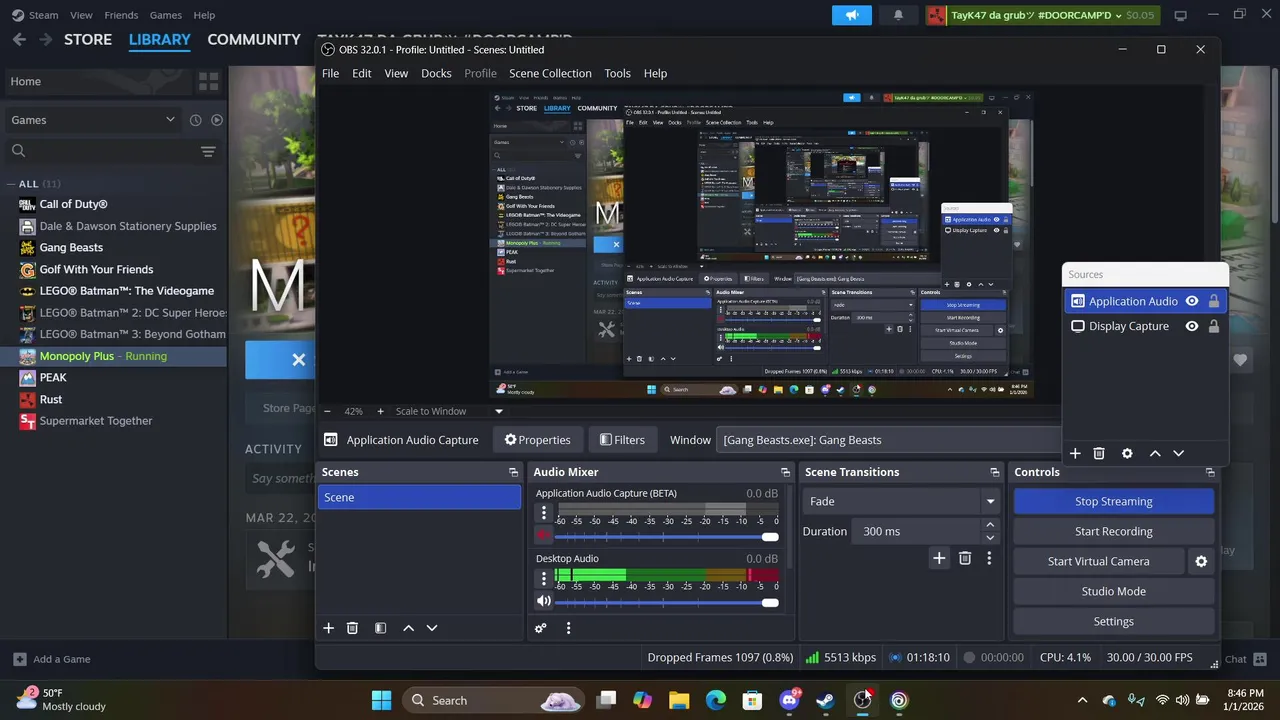1280x720 pixels.
Task: Open OBS Edit menu
Action: [x=361, y=73]
